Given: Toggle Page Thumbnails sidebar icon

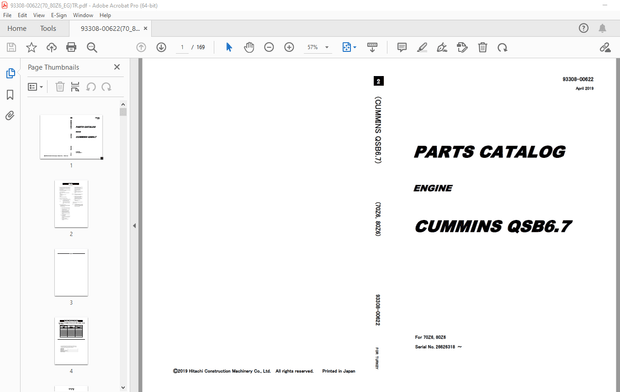Looking at the screenshot, I should click(x=10, y=73).
